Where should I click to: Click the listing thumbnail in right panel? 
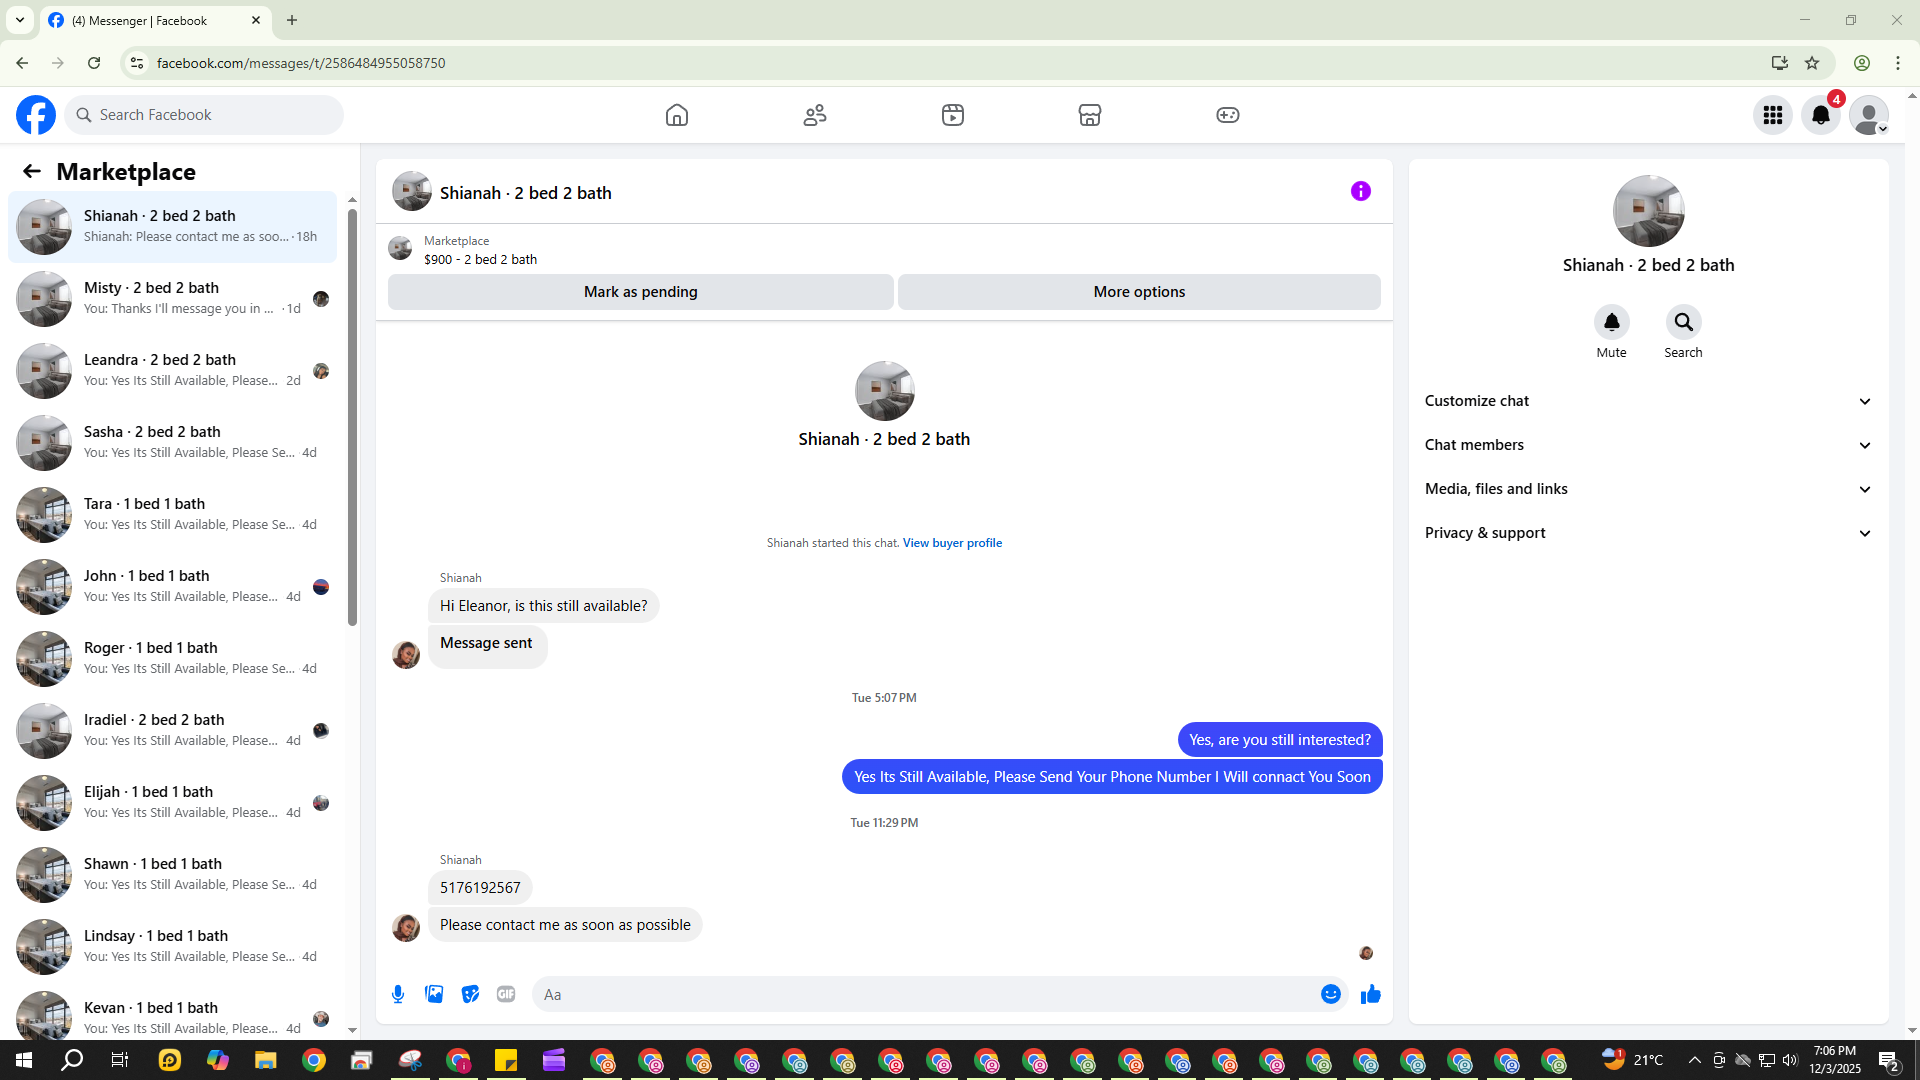[x=1648, y=211]
